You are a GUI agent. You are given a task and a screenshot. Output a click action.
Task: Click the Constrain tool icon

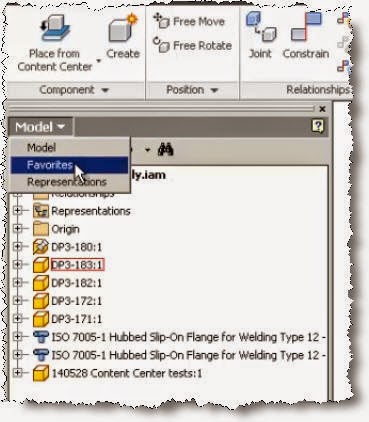tap(306, 28)
